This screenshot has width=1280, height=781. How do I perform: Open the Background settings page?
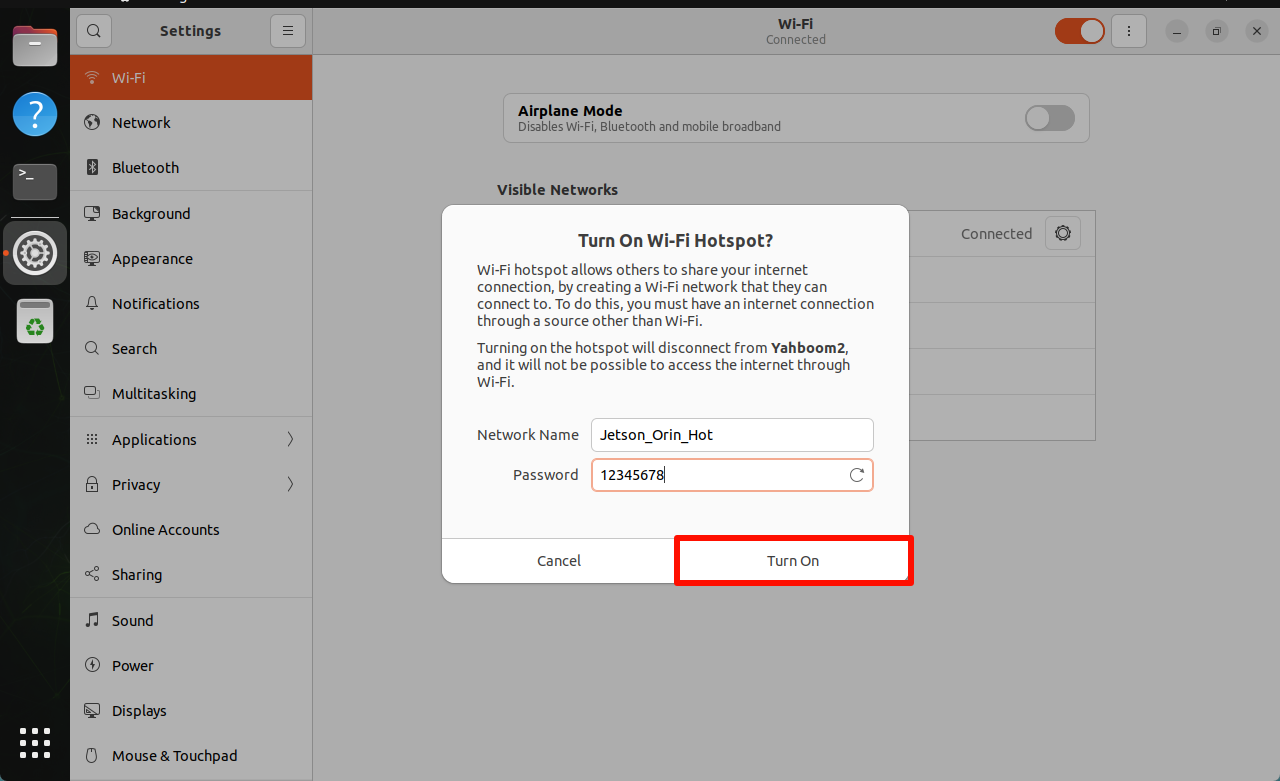[x=191, y=213]
